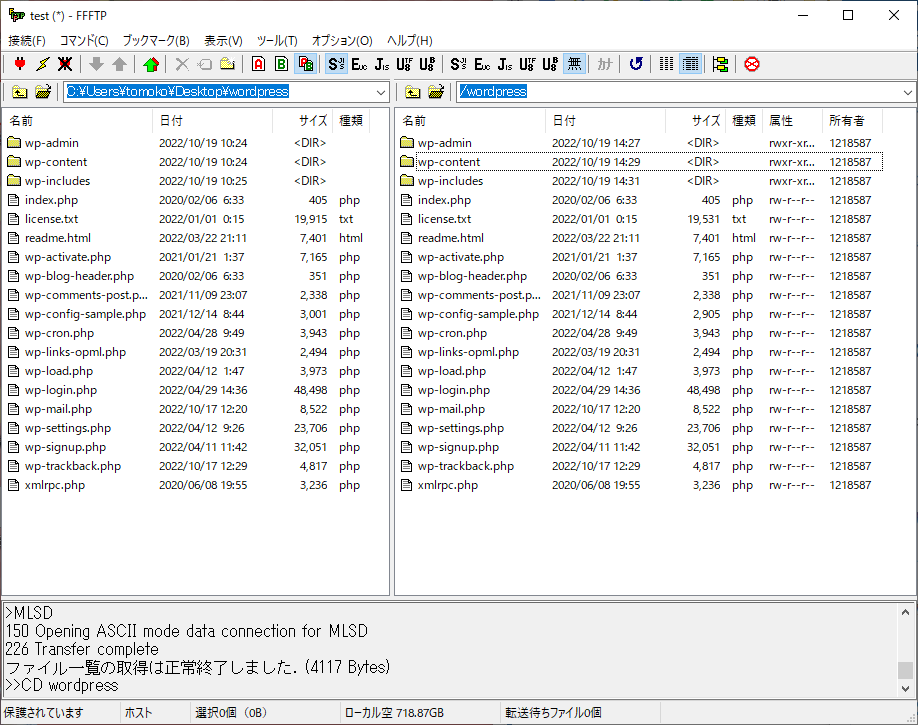Toggle Binary transfer mode (green B)
The image size is (918, 725).
tap(282, 64)
